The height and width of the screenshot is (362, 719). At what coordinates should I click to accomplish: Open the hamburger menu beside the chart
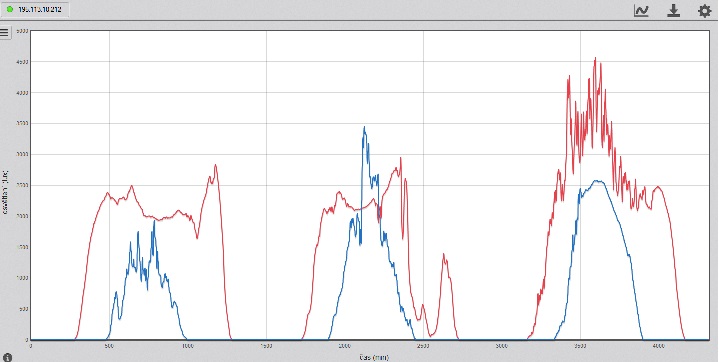click(x=4, y=33)
